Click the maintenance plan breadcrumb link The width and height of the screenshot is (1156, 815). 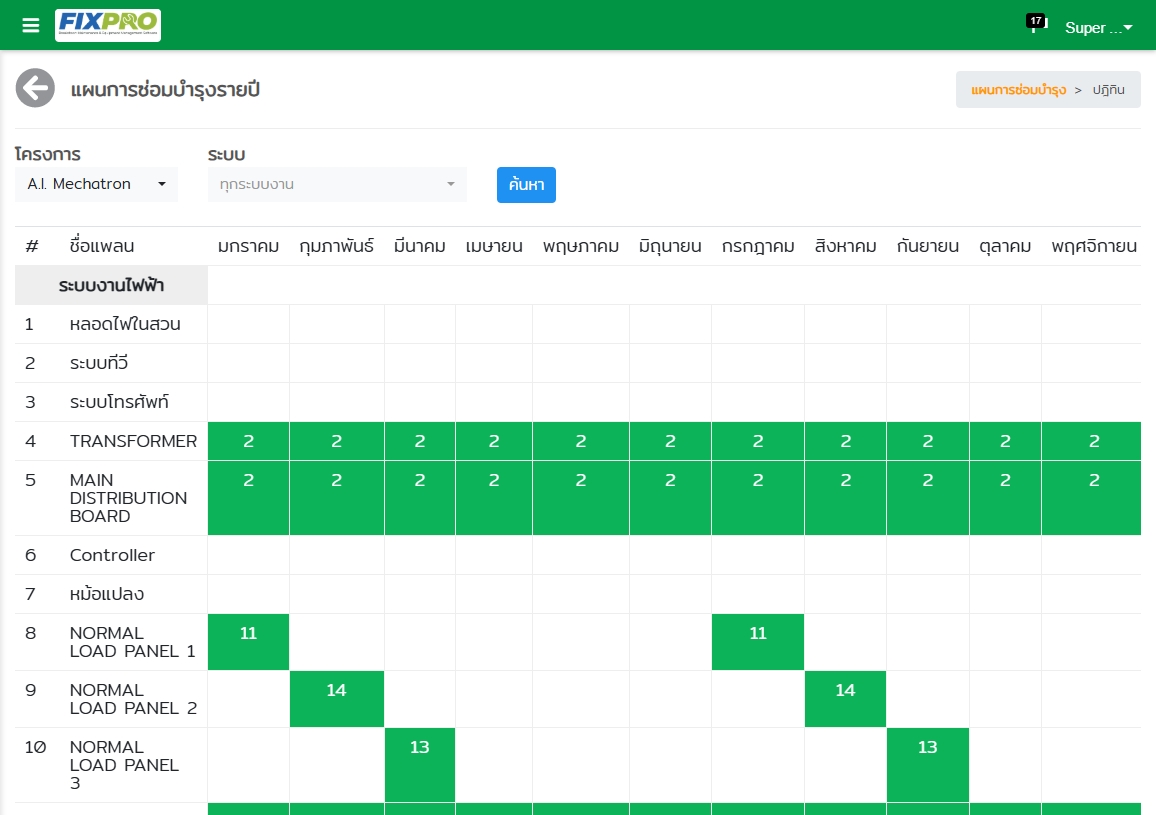click(x=1017, y=90)
